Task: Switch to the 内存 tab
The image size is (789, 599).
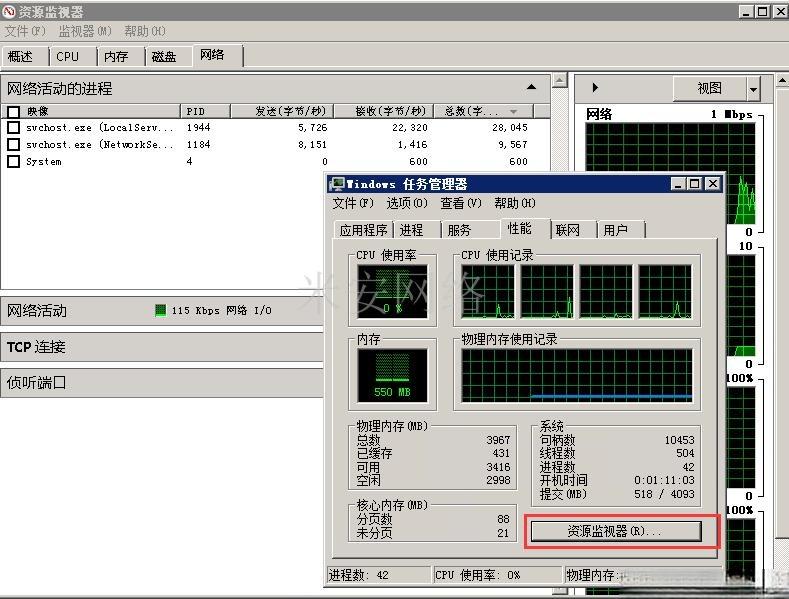Action: coord(121,56)
